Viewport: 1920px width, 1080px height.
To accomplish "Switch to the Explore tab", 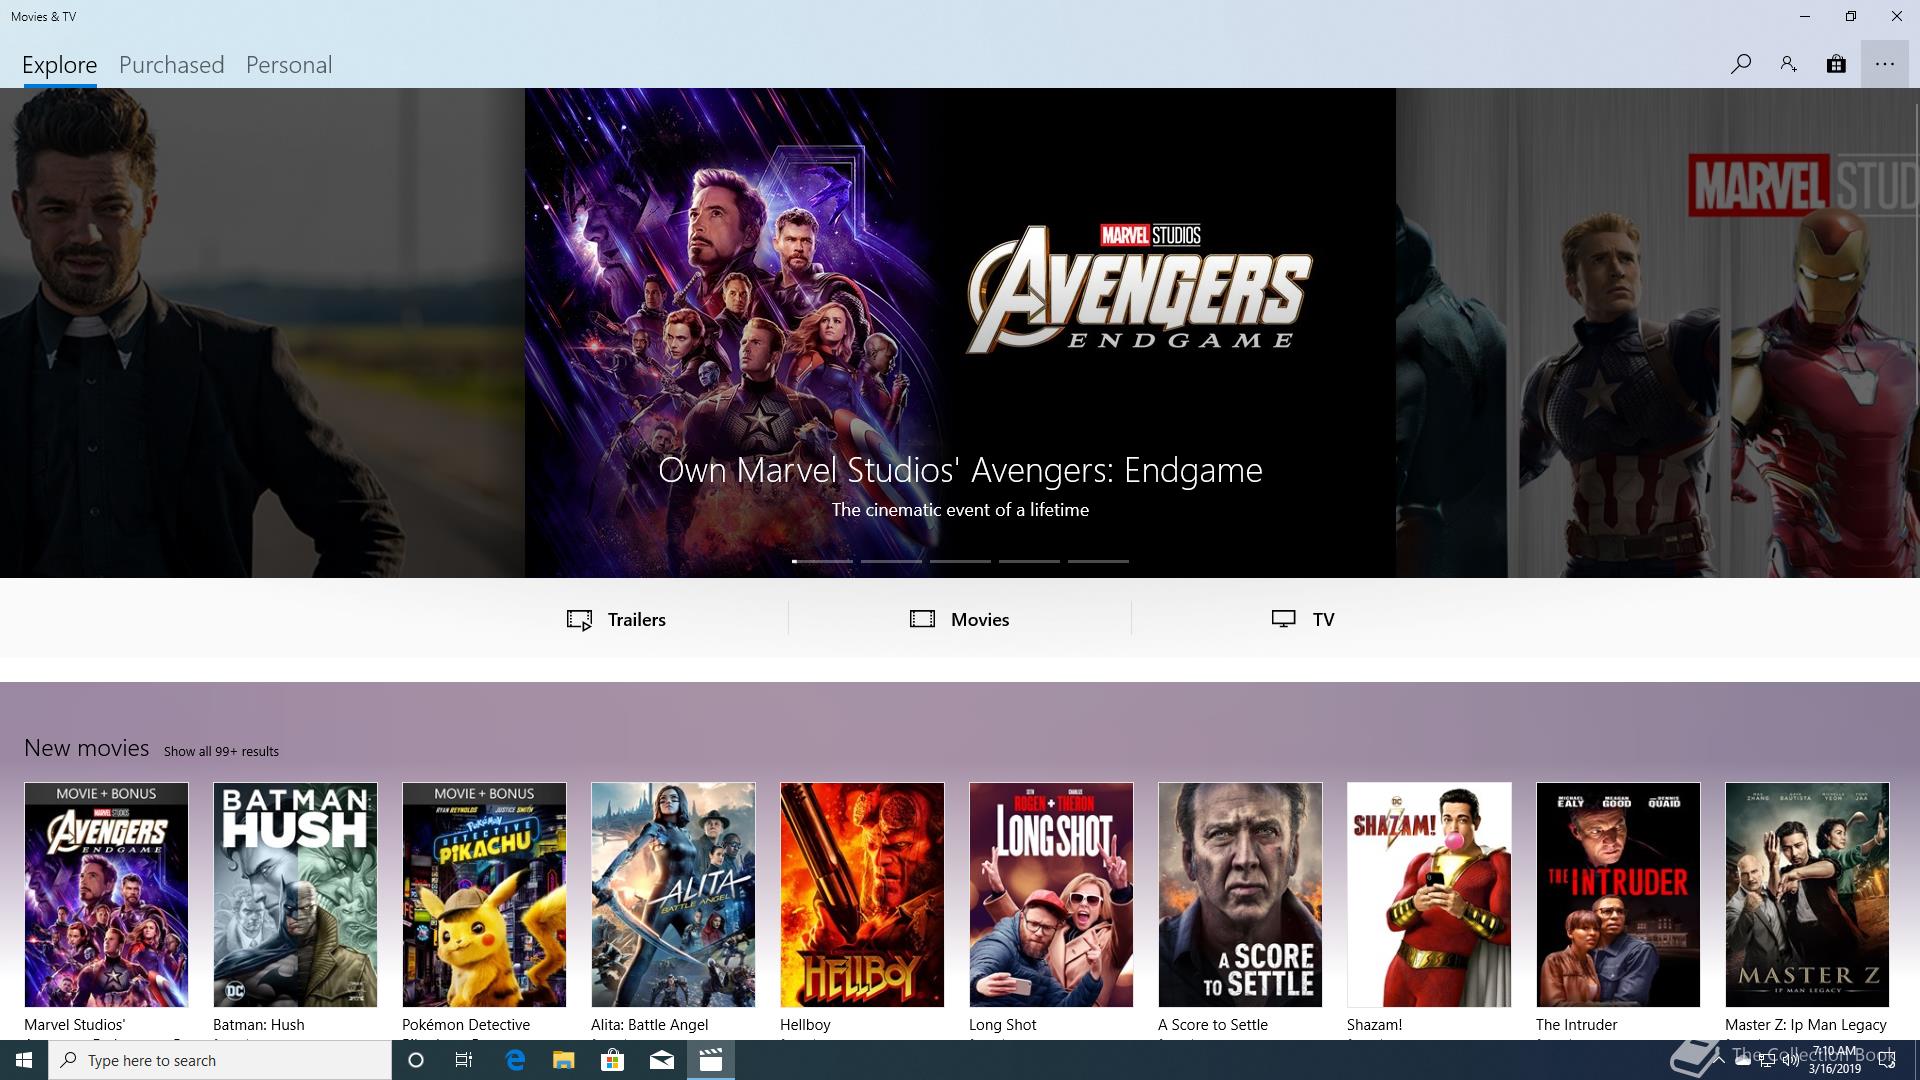I will [60, 65].
